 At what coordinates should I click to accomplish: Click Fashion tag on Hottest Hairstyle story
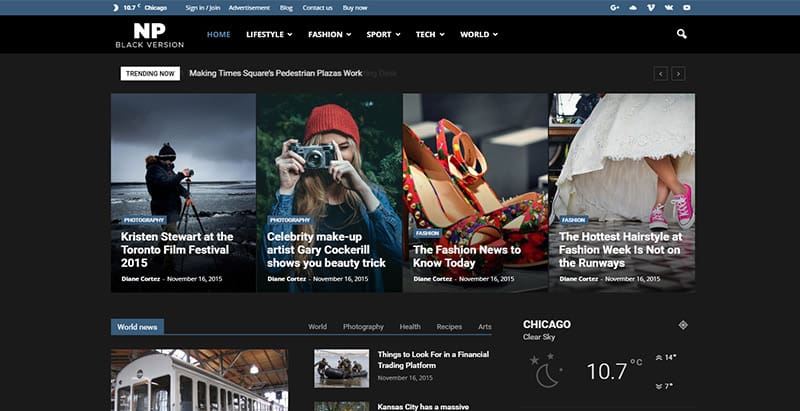pyautogui.click(x=573, y=220)
